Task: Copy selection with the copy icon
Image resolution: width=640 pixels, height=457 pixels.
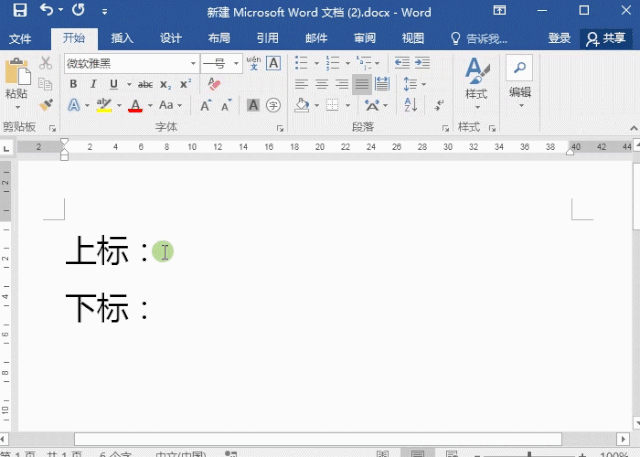Action: point(45,84)
